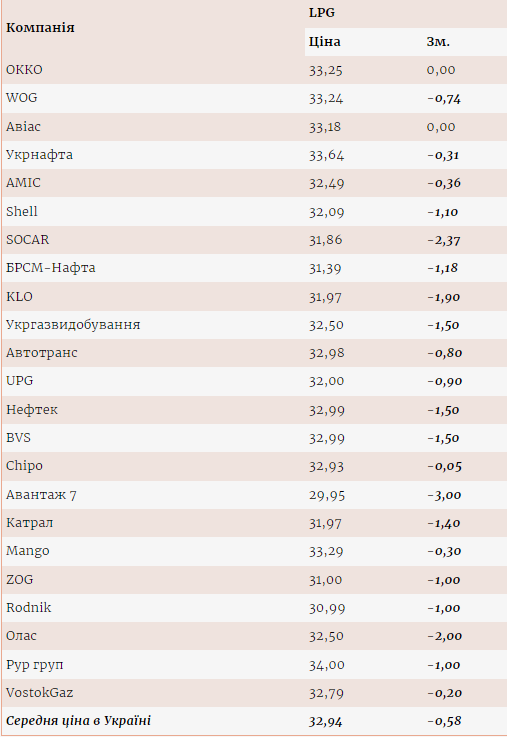The width and height of the screenshot is (507, 737).
Task: Click Рур груп price 34,00
Action: [x=327, y=665]
